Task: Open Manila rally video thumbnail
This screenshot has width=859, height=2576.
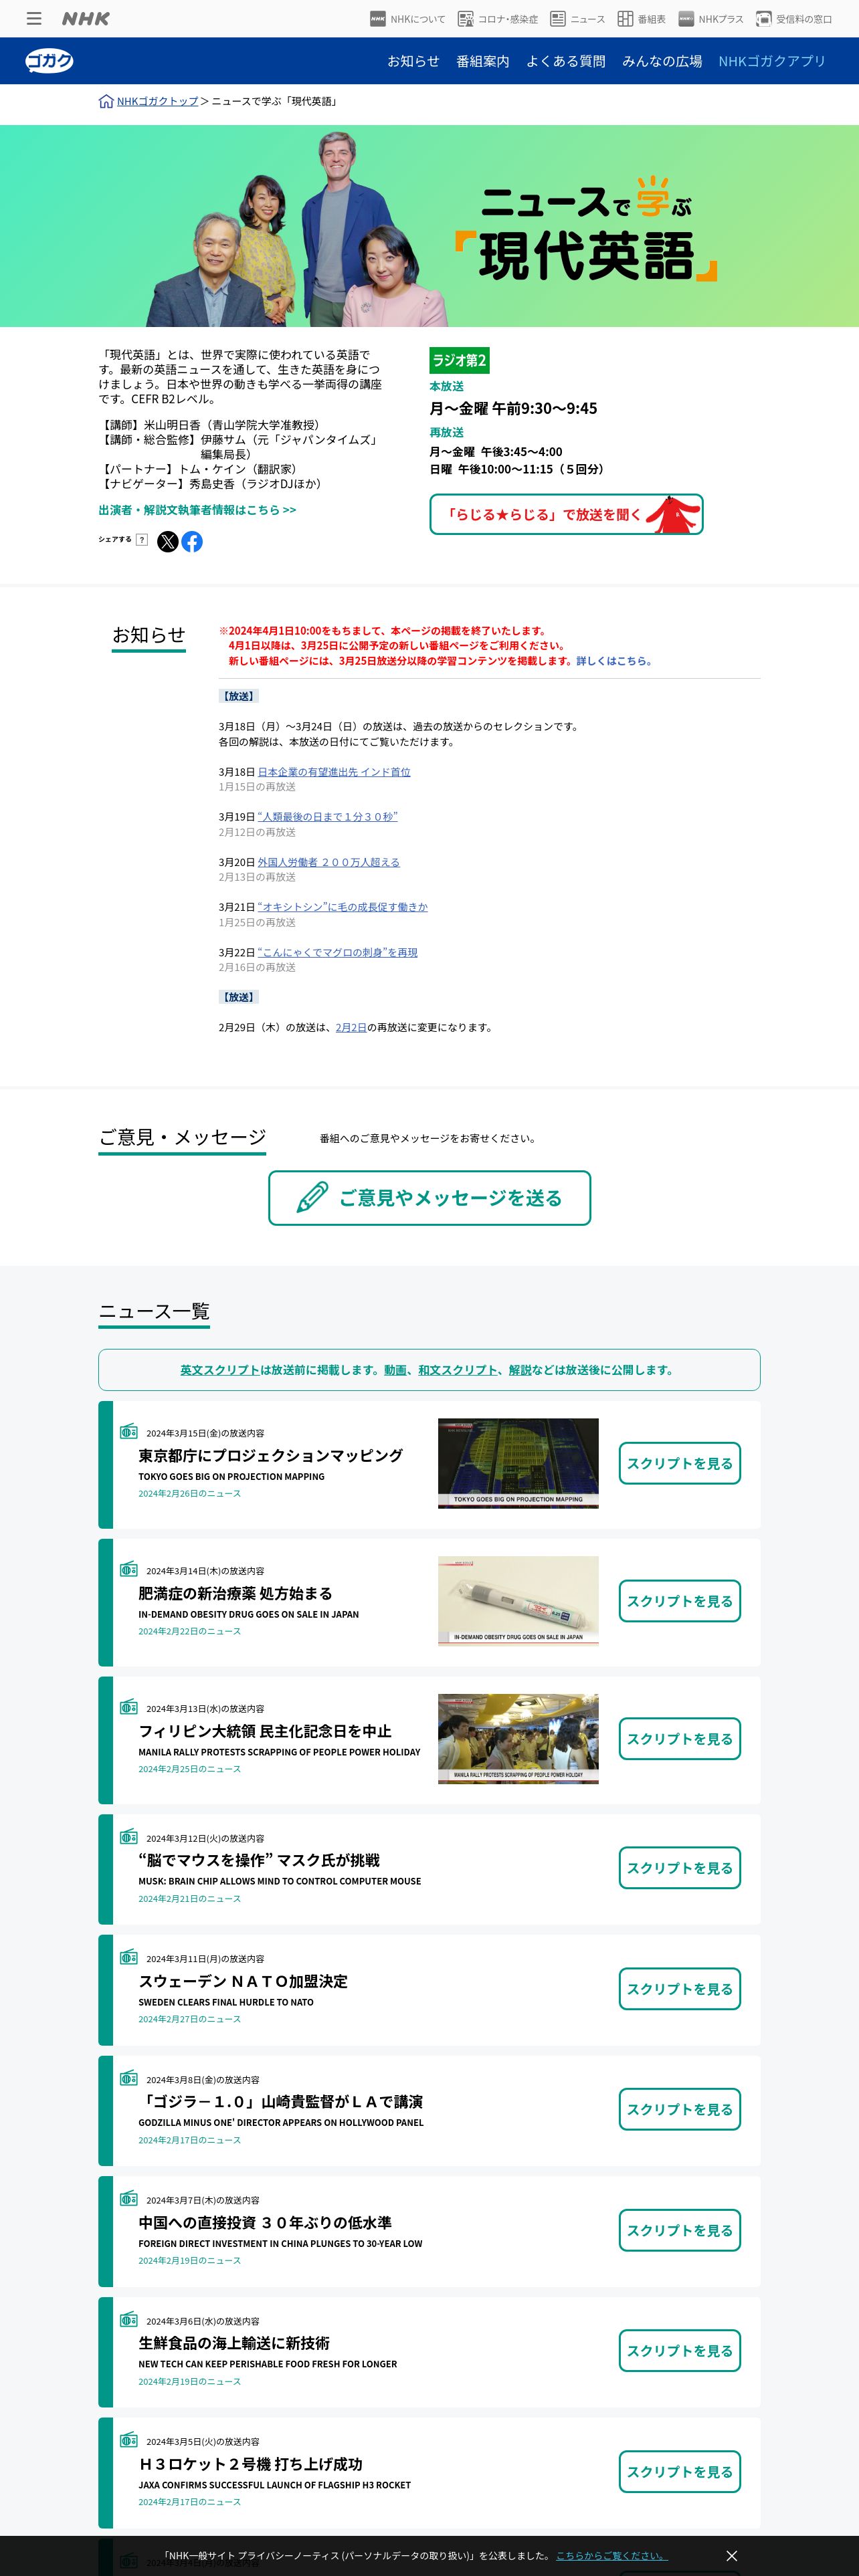Action: [518, 1739]
